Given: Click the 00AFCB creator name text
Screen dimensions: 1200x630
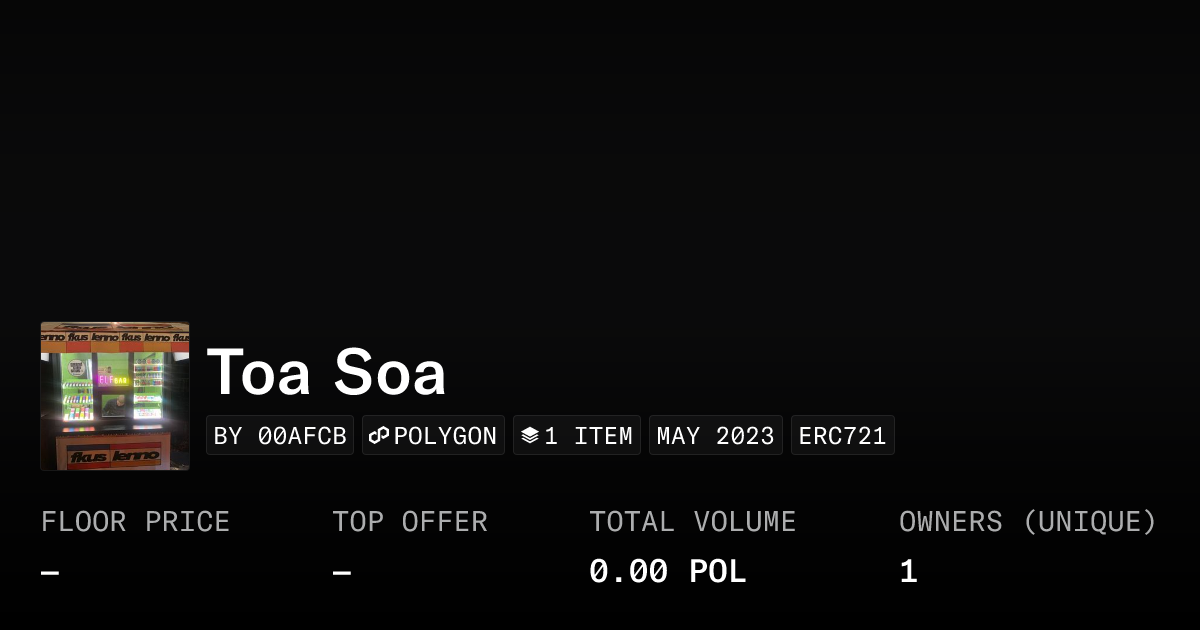Looking at the screenshot, I should [x=303, y=435].
